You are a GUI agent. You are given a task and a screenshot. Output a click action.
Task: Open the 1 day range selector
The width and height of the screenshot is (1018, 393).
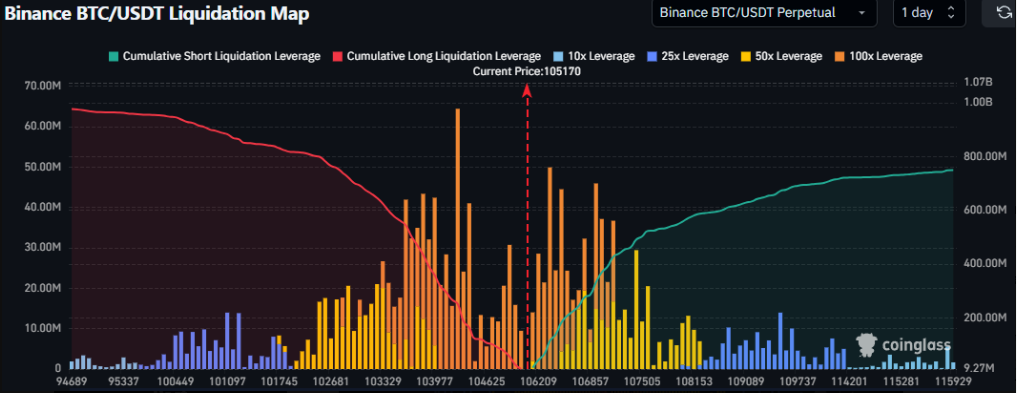(929, 12)
